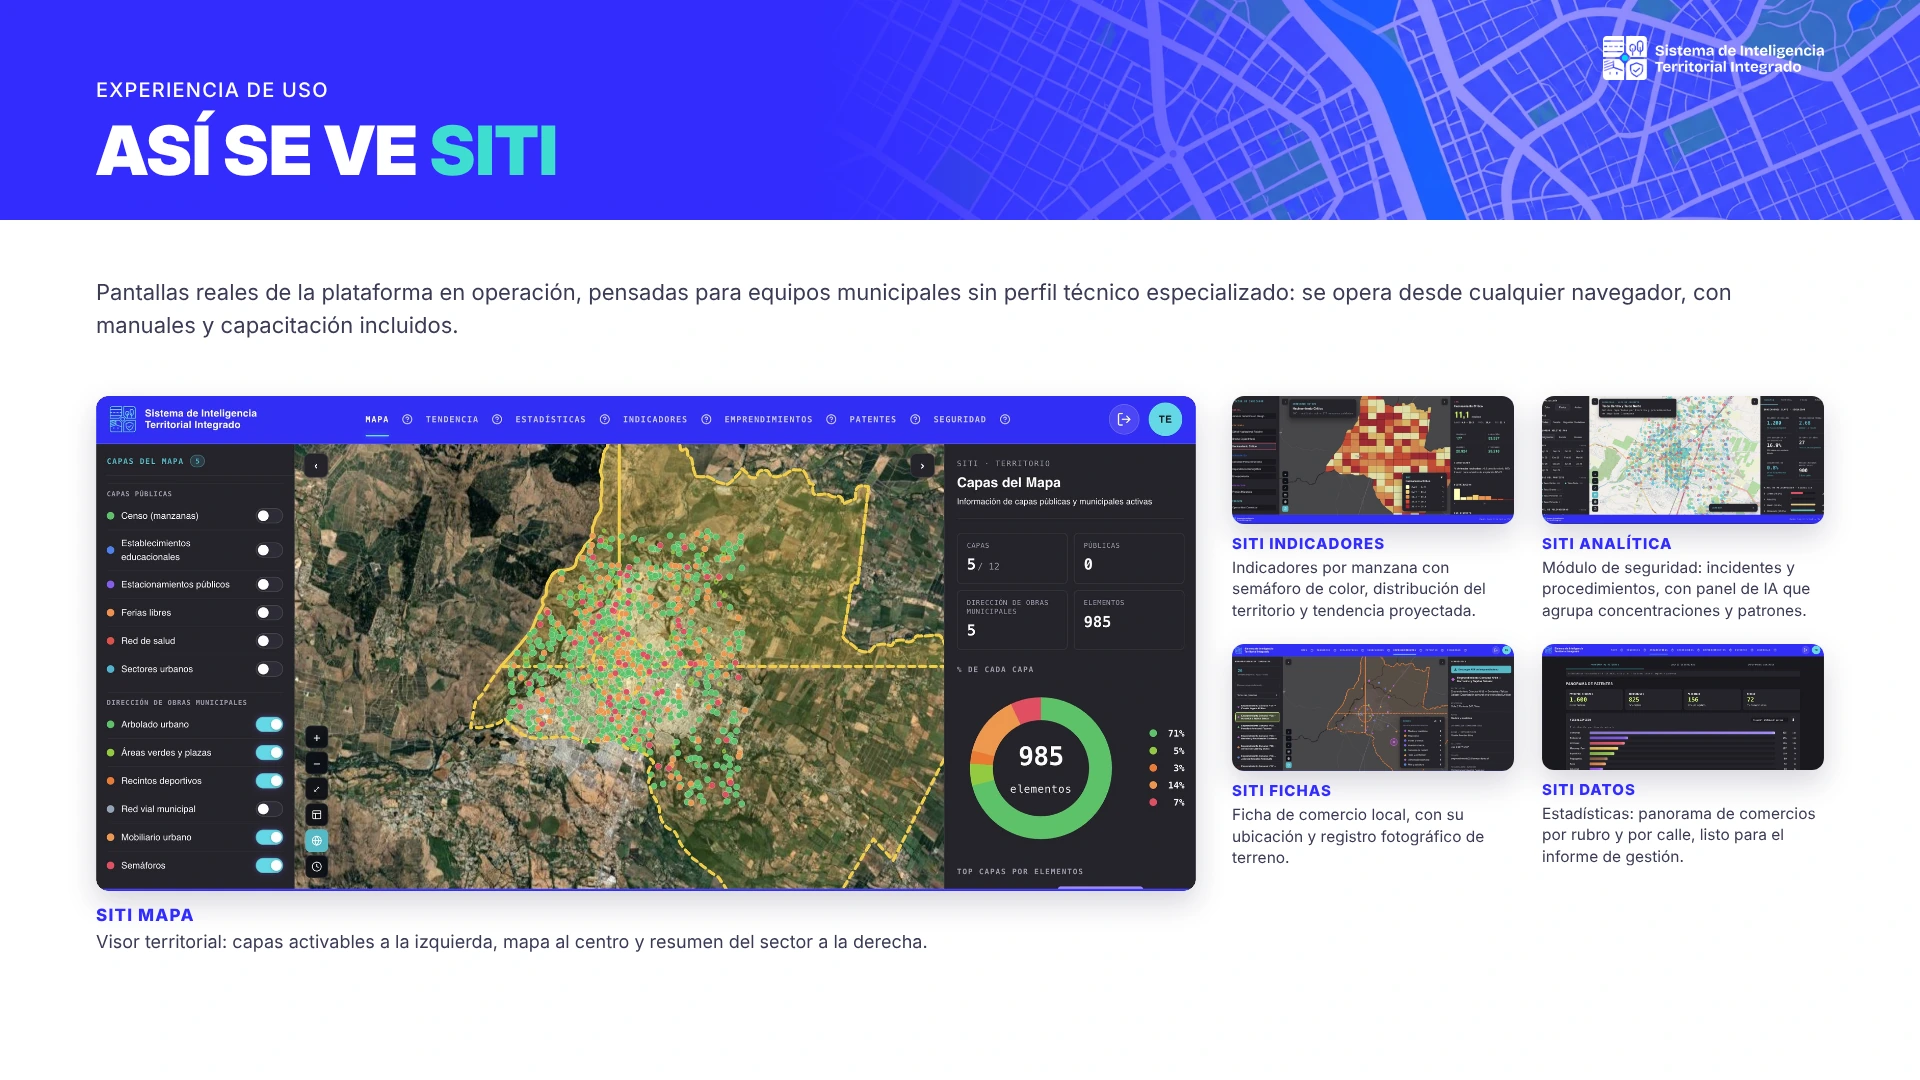This screenshot has height=1080, width=1920.
Task: Enable the Estacionamientos públicos layer
Action: tap(269, 585)
